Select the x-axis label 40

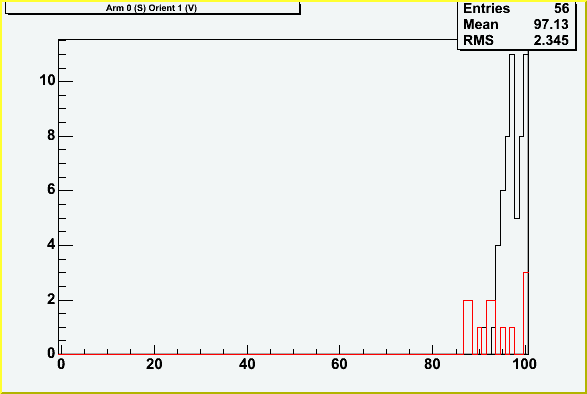coord(247,364)
